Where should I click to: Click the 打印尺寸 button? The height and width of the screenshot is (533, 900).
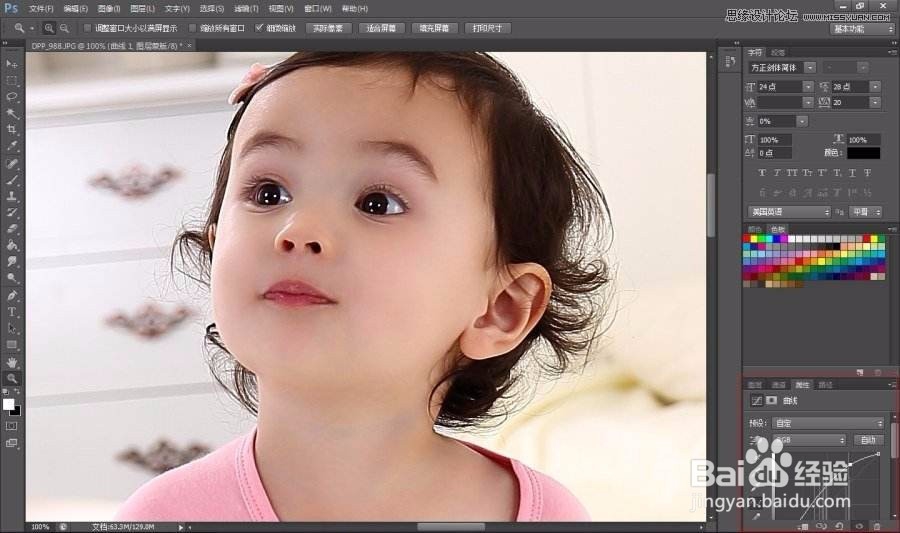(x=487, y=28)
